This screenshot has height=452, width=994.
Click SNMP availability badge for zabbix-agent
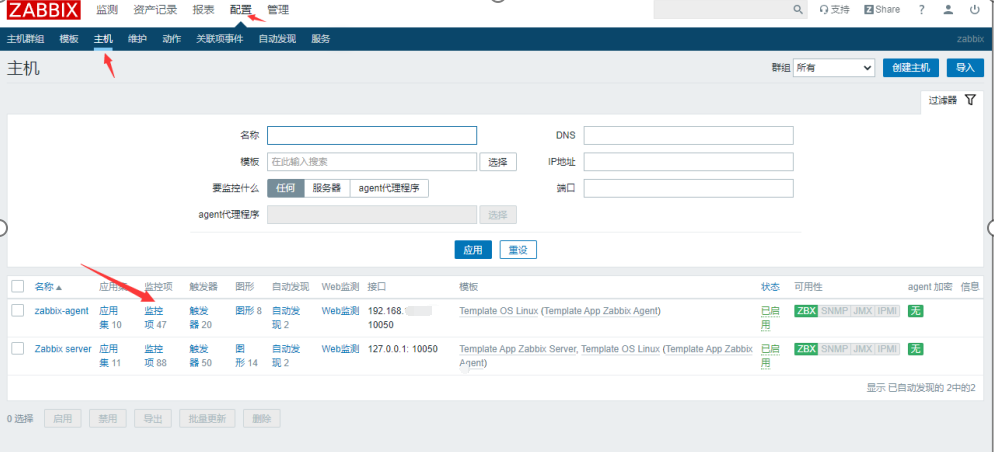[x=834, y=311]
